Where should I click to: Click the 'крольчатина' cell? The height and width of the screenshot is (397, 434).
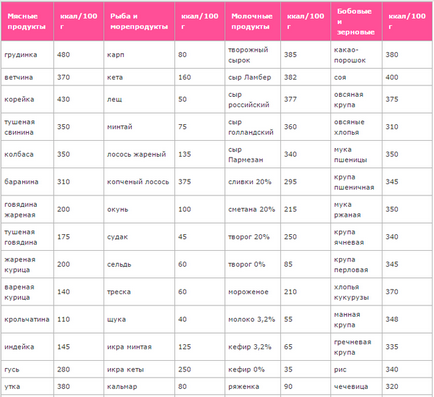click(x=27, y=319)
